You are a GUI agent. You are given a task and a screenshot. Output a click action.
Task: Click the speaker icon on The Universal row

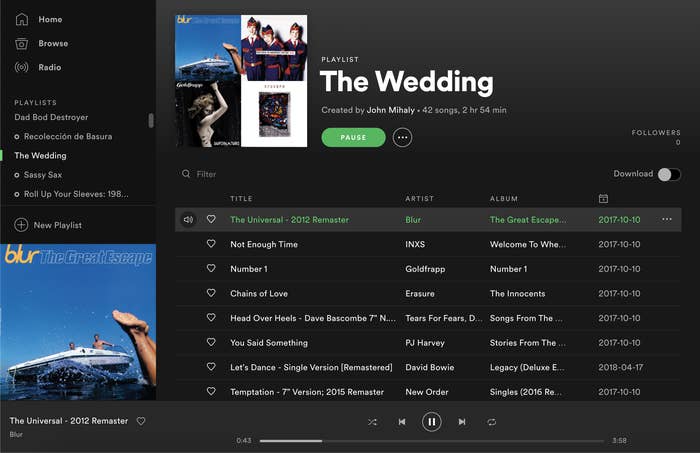click(x=188, y=220)
